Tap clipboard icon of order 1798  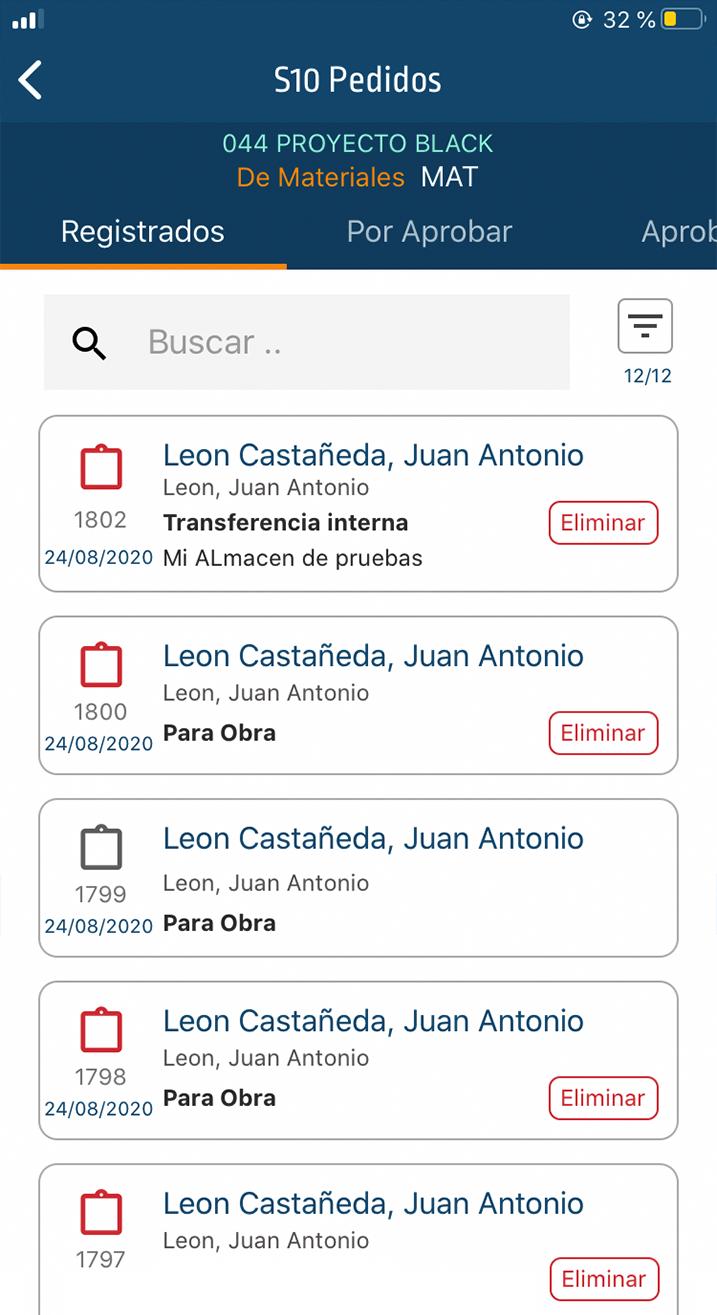point(101,1030)
